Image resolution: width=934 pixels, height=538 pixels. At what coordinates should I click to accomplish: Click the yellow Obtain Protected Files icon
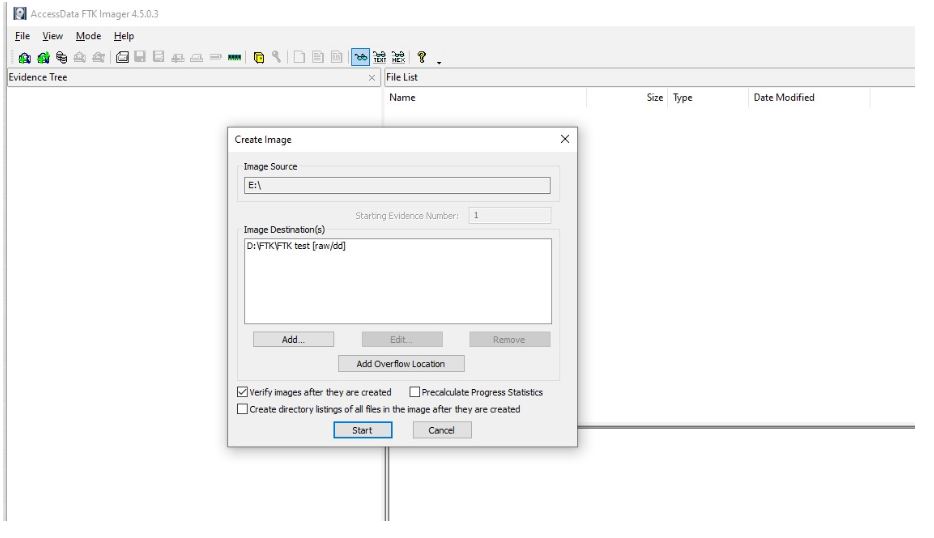[x=259, y=57]
